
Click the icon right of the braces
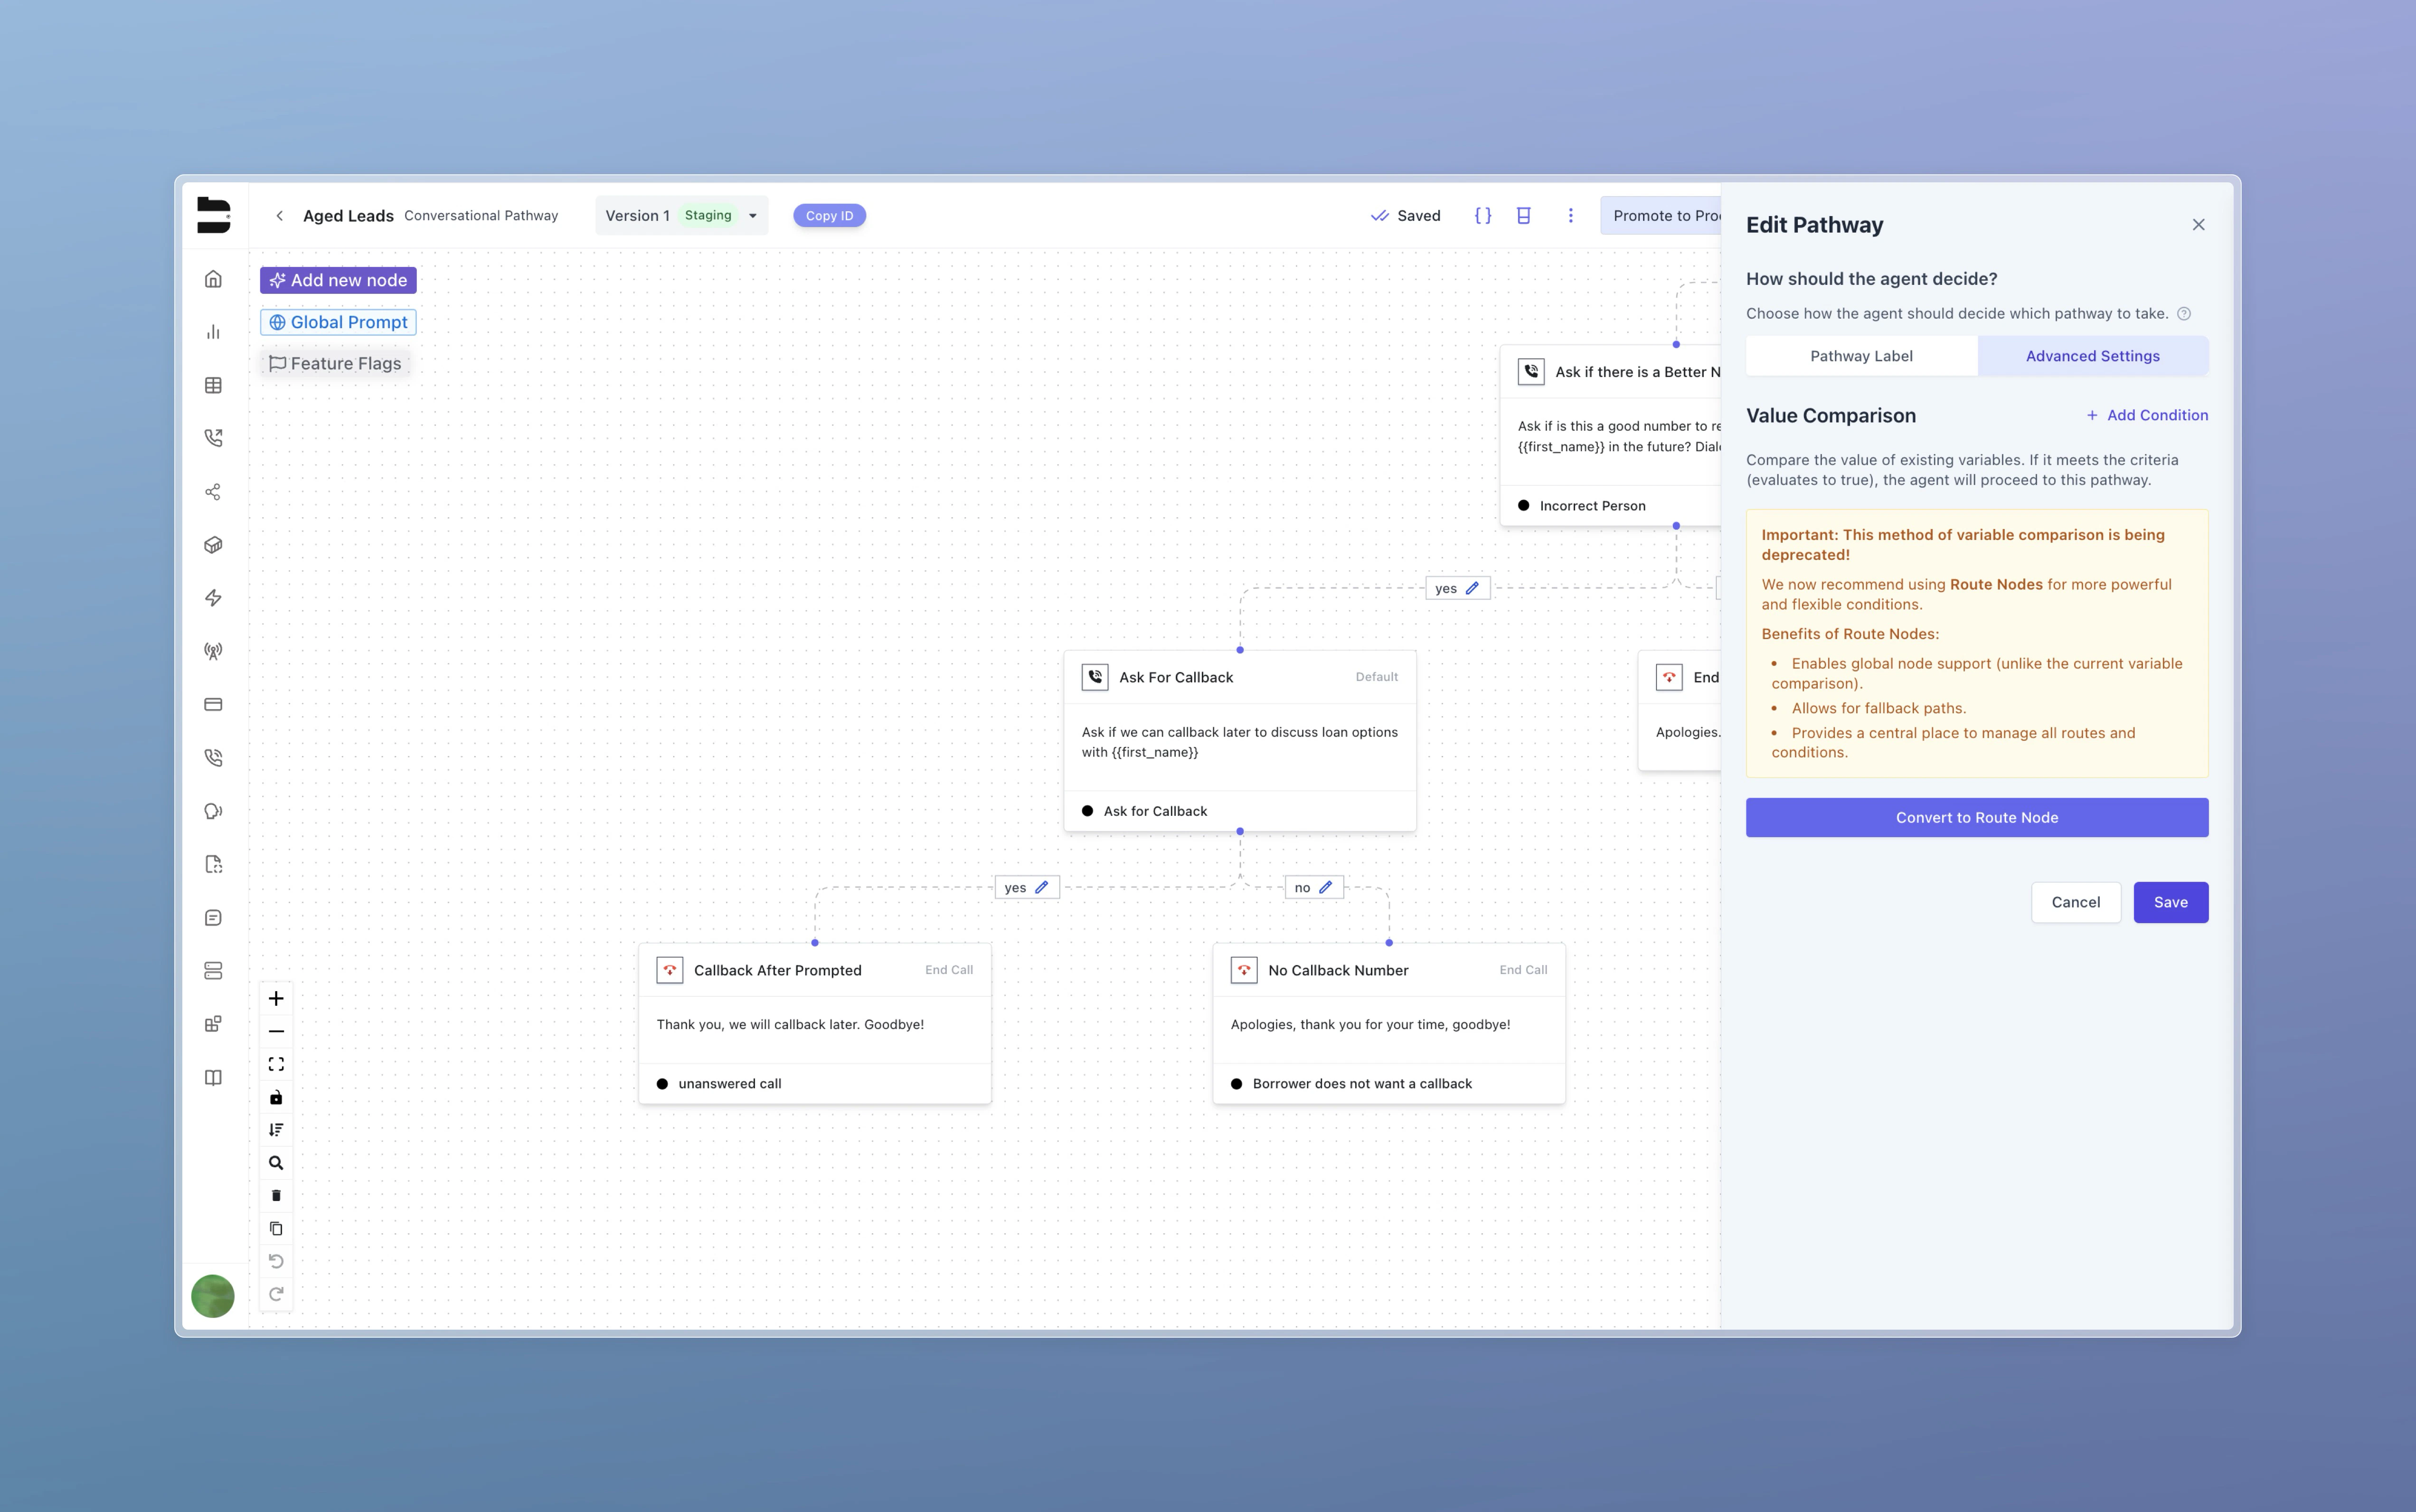coord(1524,216)
